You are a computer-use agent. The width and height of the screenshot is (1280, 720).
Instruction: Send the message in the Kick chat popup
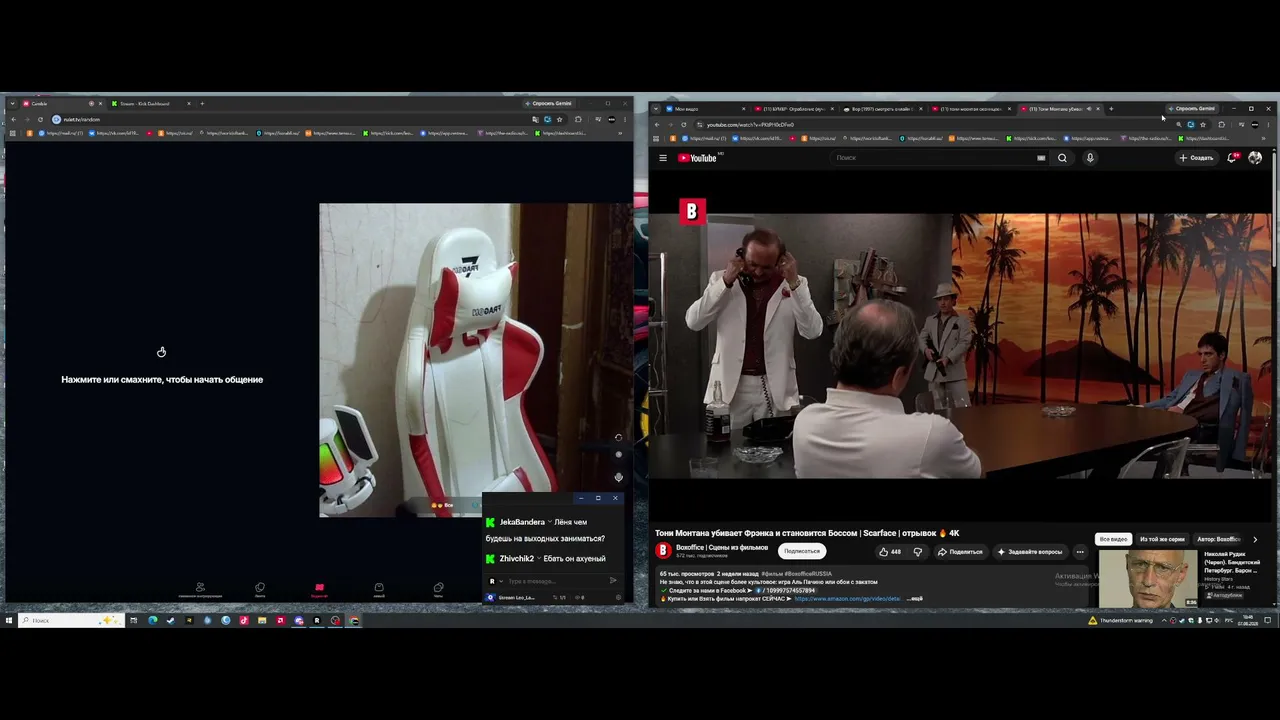tap(613, 581)
